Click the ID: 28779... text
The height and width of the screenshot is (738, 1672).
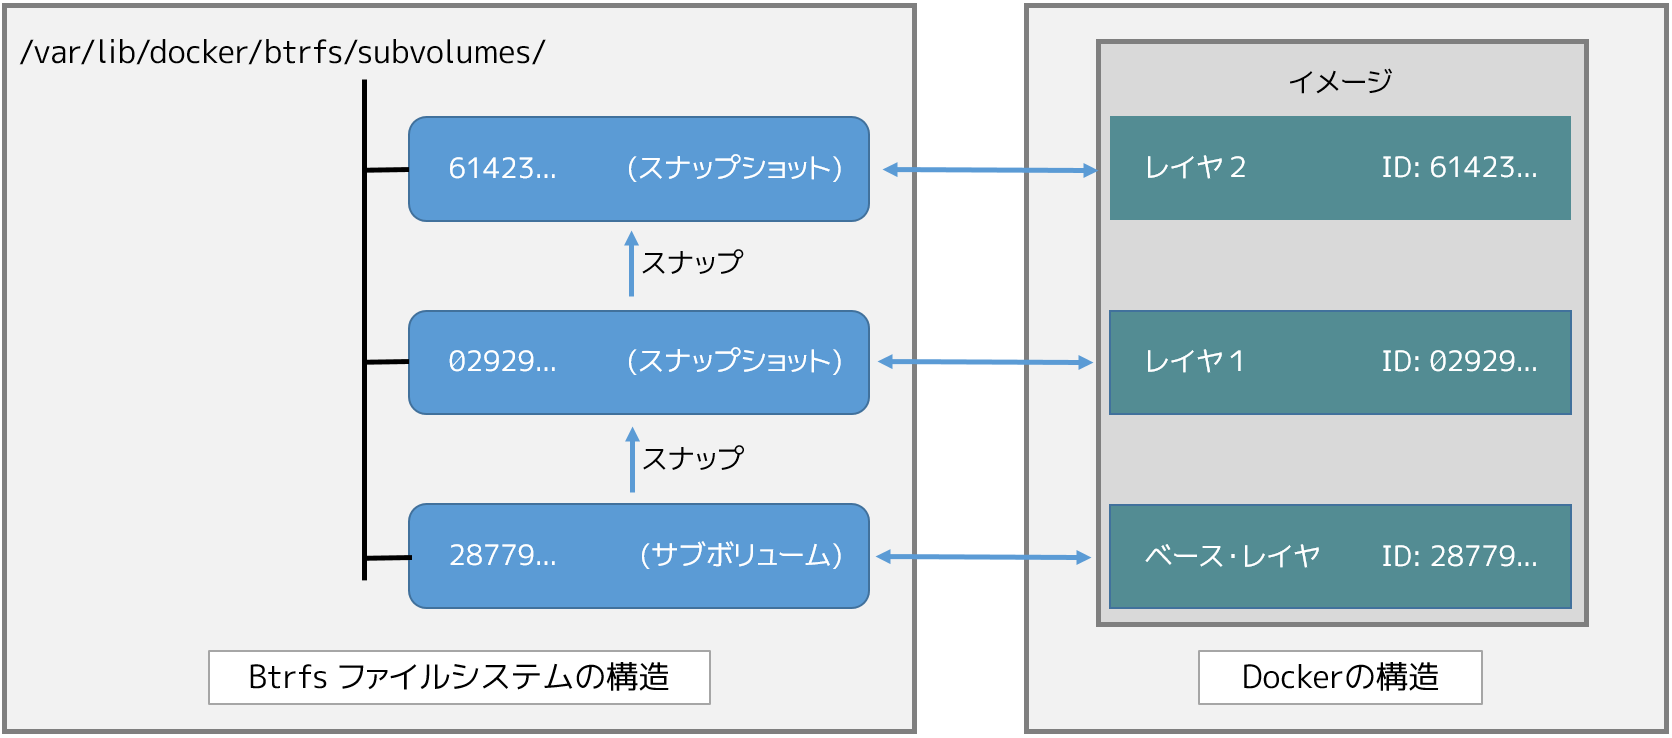click(x=1459, y=556)
